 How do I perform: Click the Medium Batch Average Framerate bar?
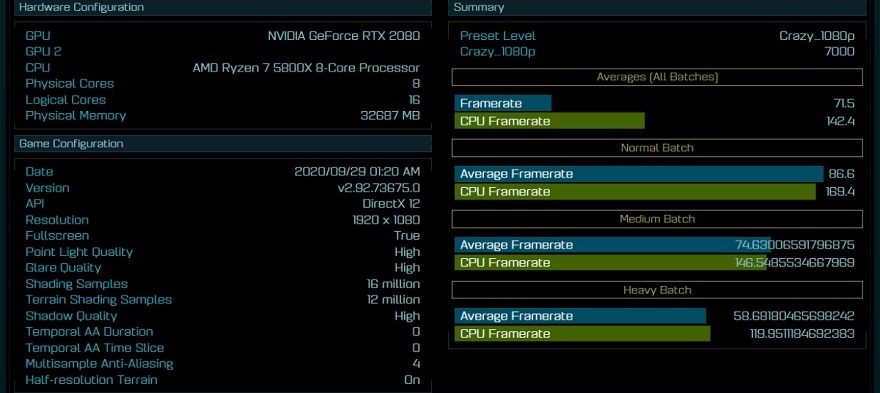coord(613,245)
